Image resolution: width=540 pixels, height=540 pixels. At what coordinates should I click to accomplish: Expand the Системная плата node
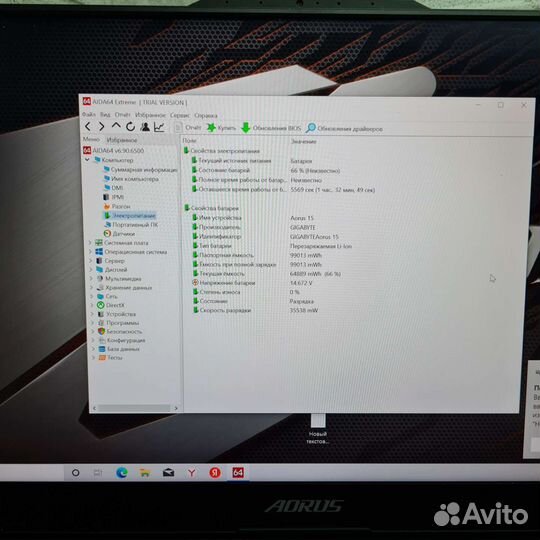point(91,242)
